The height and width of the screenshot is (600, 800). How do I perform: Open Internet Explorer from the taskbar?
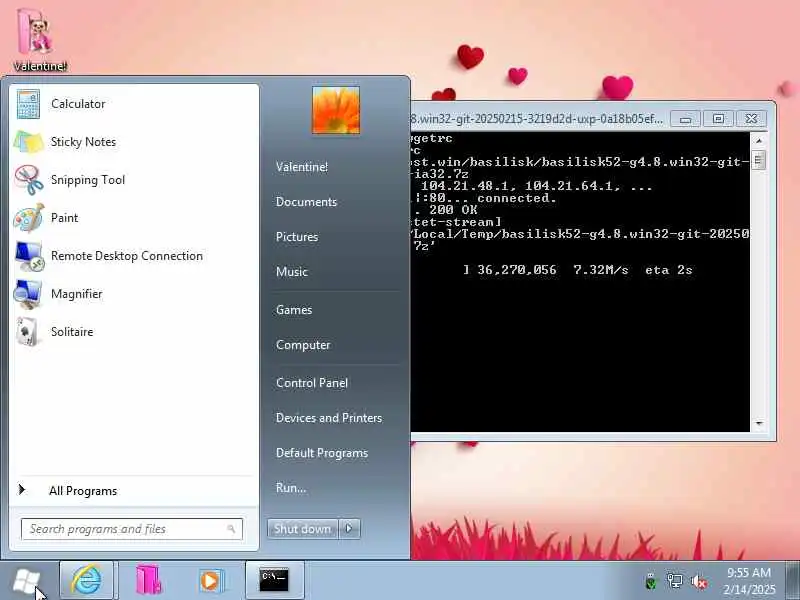pyautogui.click(x=86, y=580)
